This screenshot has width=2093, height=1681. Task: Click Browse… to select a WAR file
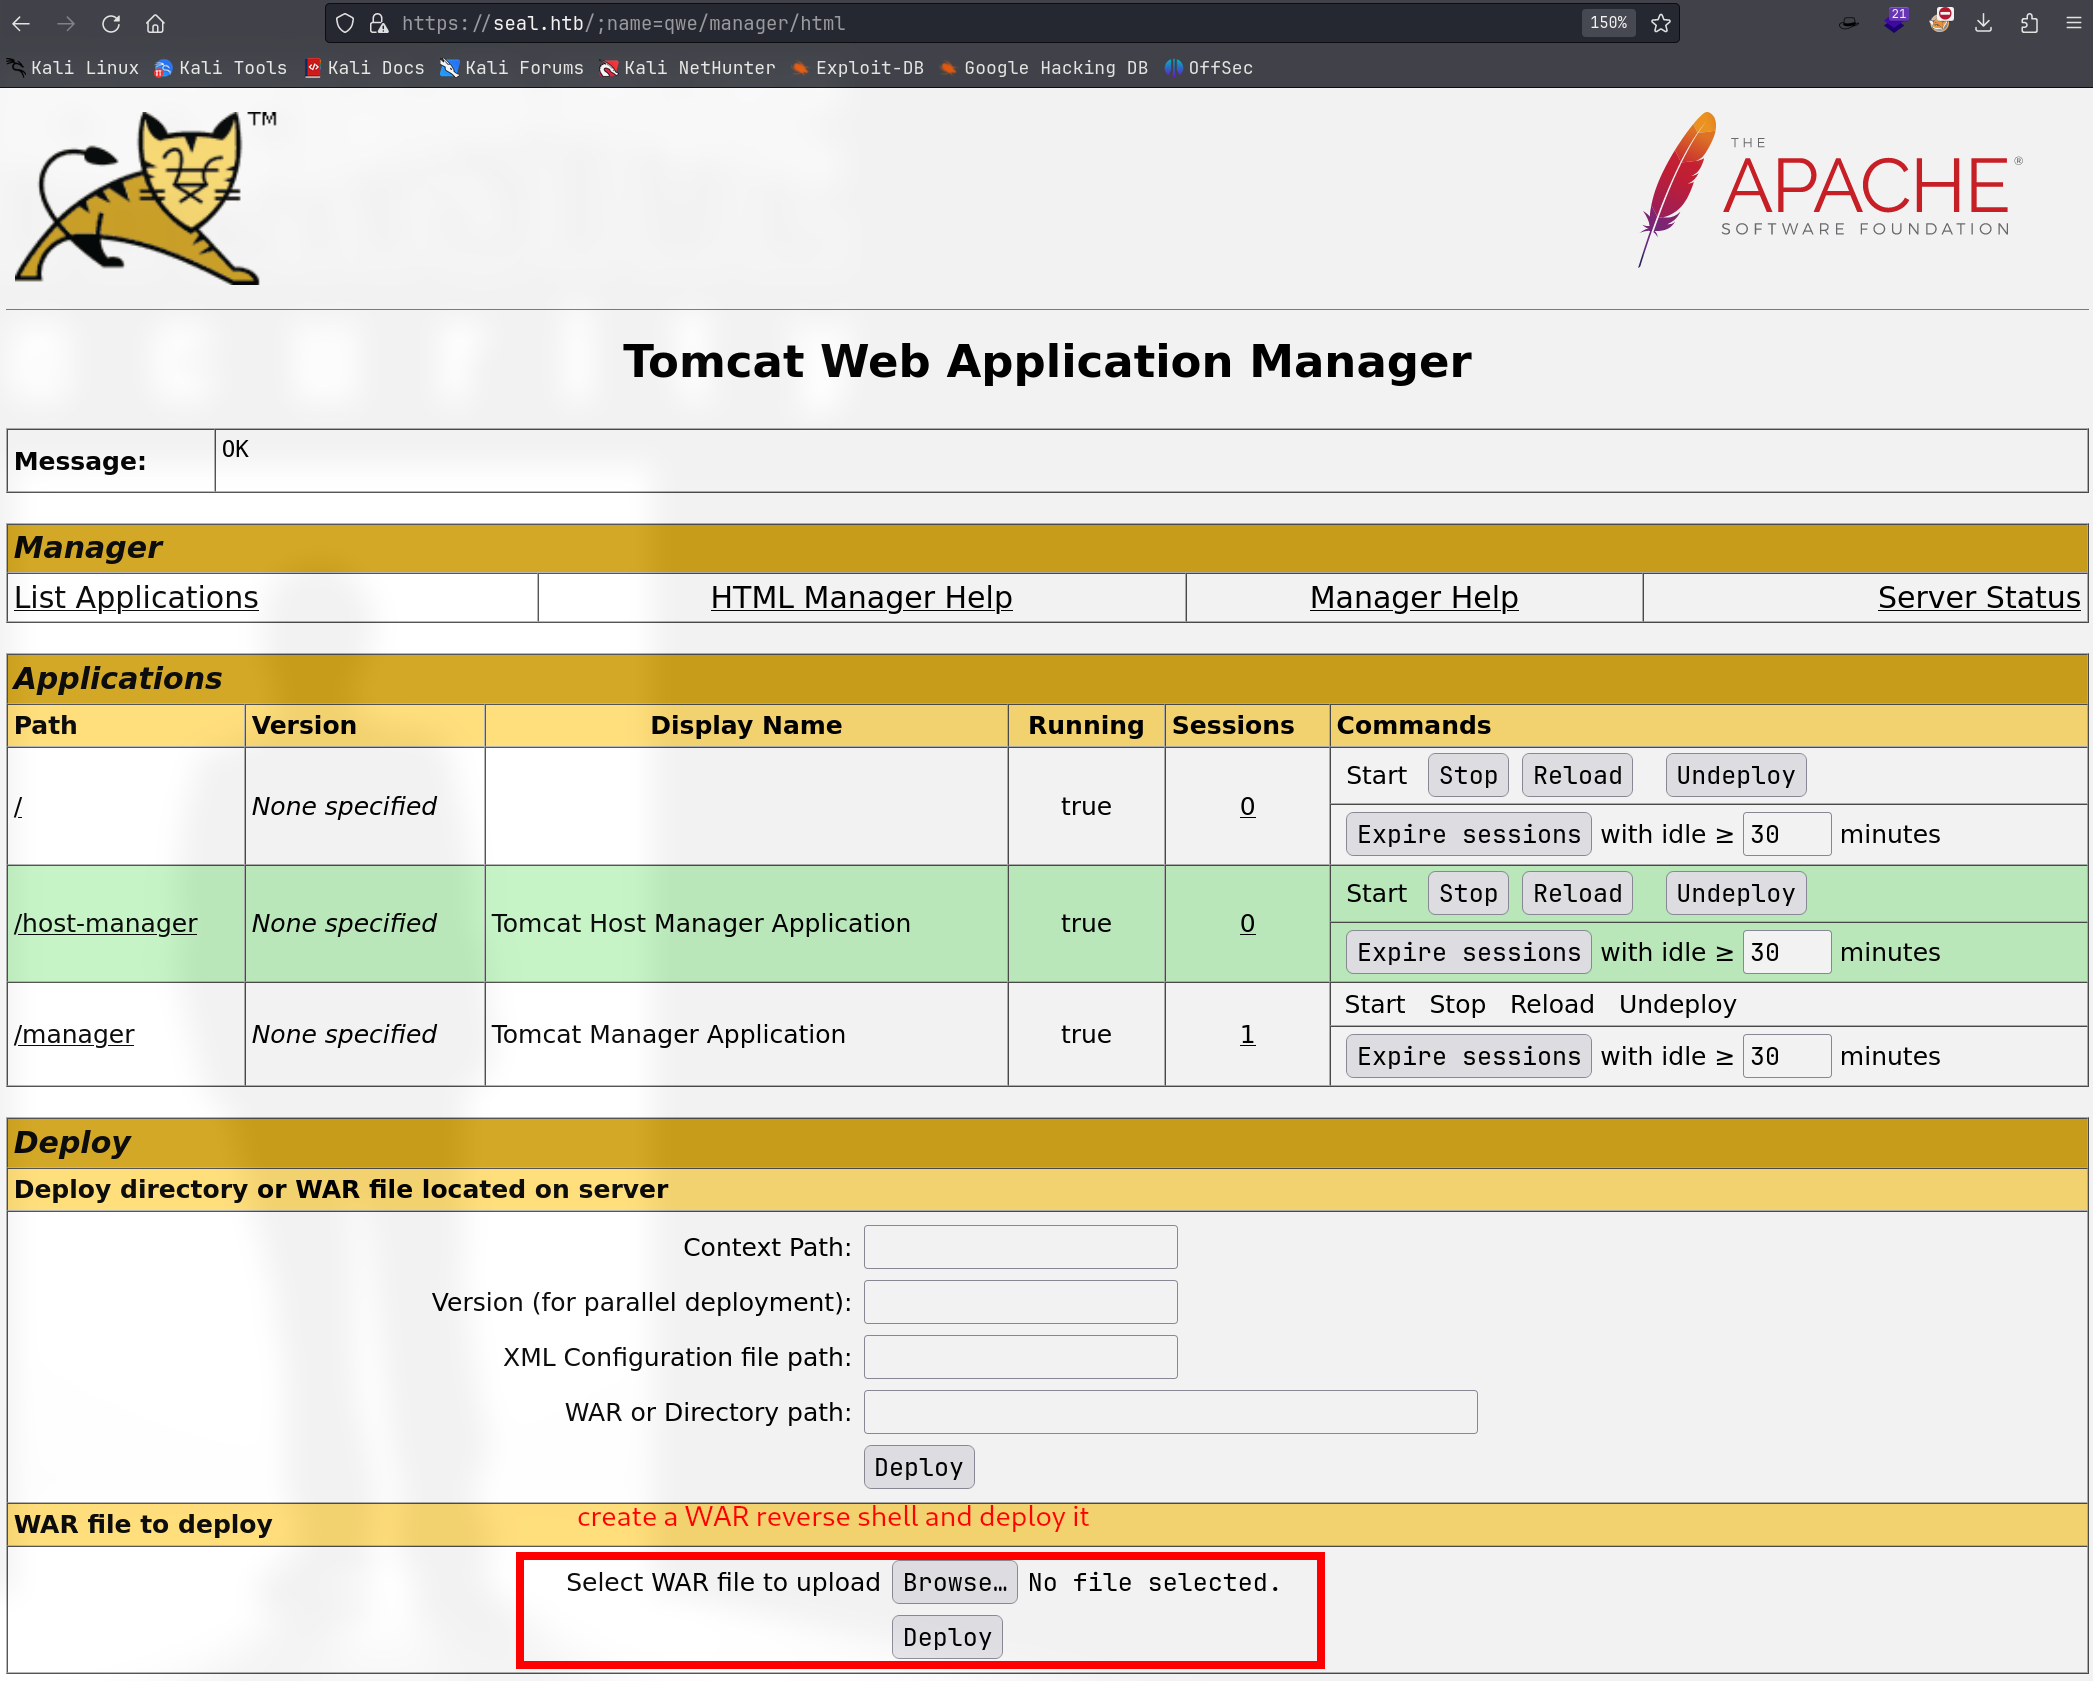[x=954, y=1582]
